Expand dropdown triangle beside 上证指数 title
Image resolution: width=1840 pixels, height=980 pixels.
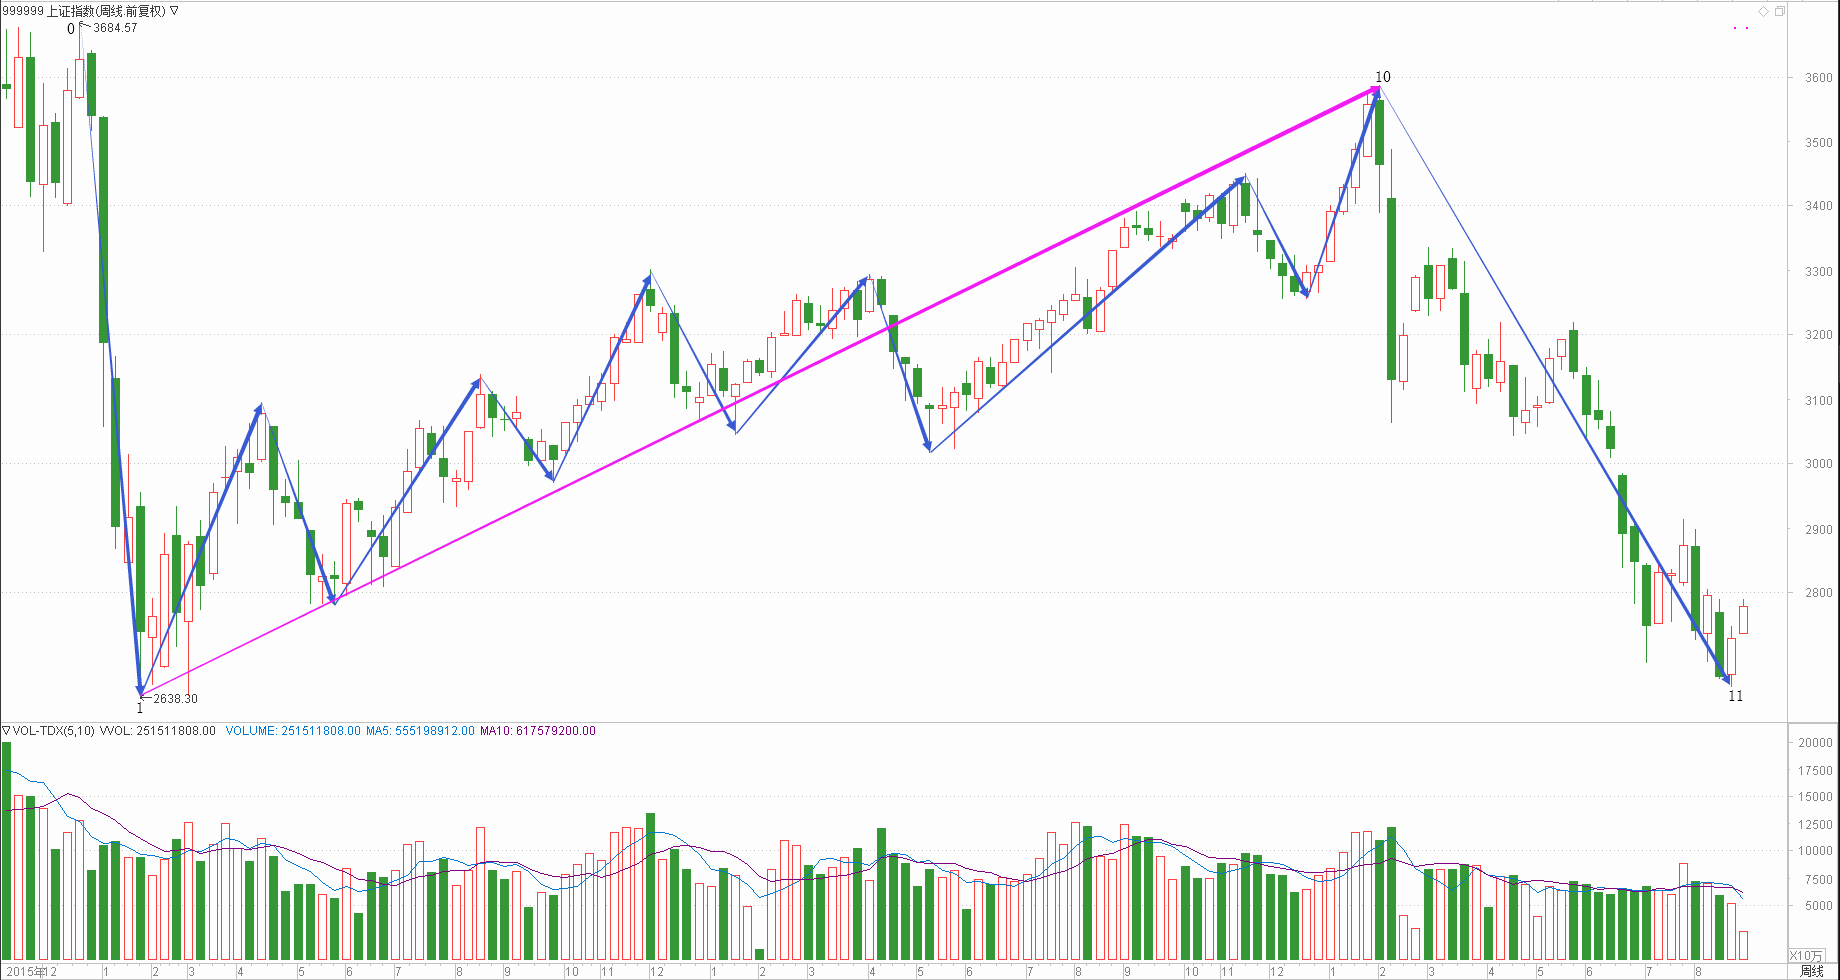(x=174, y=11)
